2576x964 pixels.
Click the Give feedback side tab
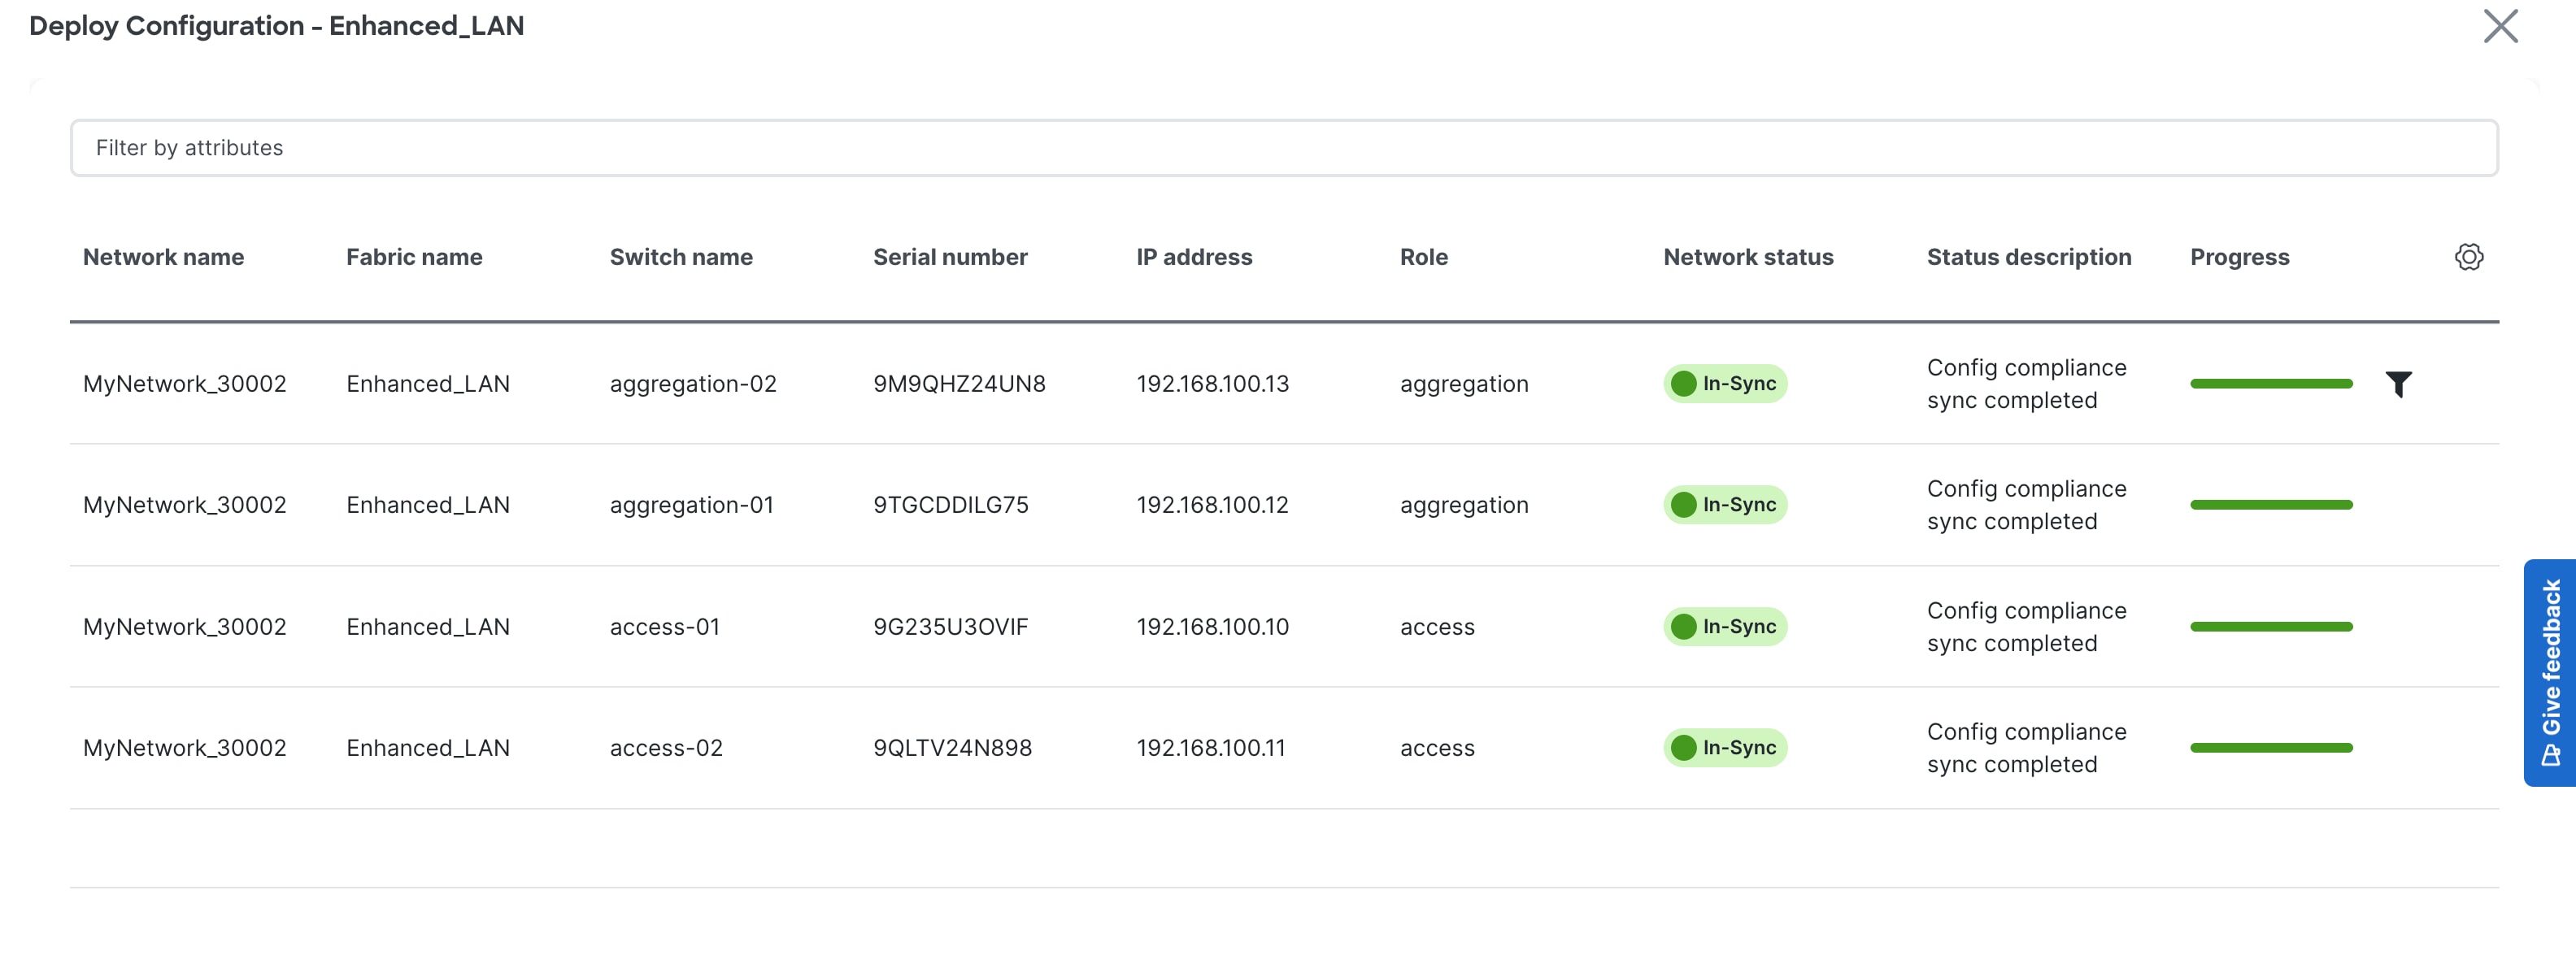(x=2550, y=672)
